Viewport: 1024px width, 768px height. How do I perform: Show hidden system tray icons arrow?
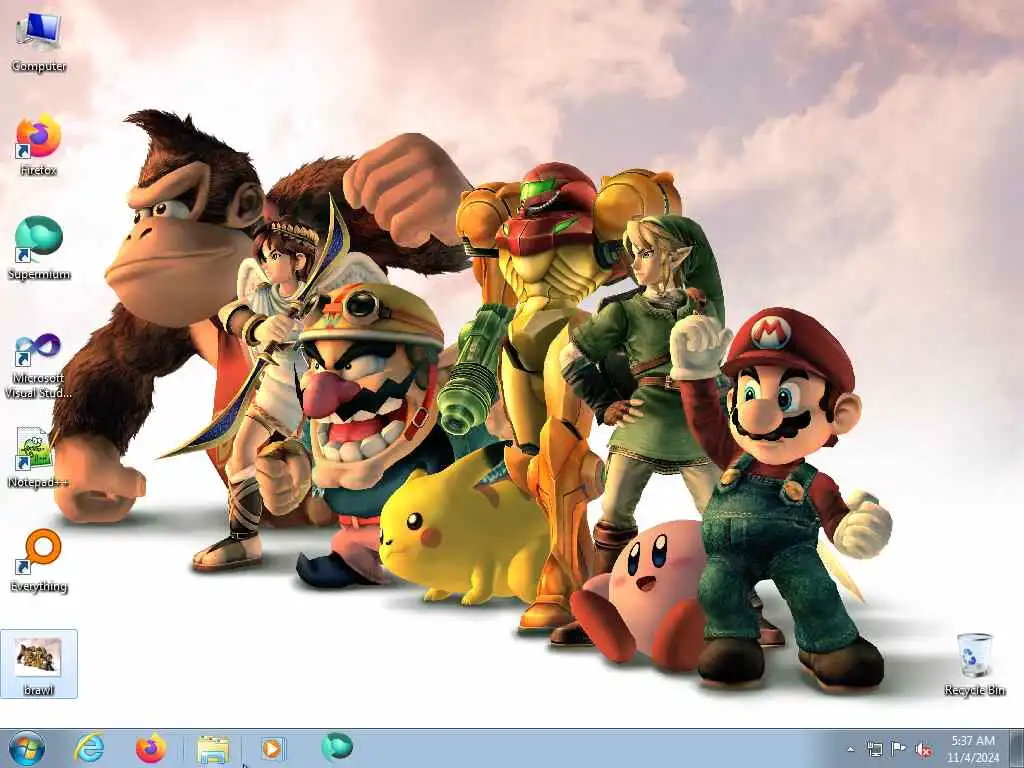(x=850, y=750)
